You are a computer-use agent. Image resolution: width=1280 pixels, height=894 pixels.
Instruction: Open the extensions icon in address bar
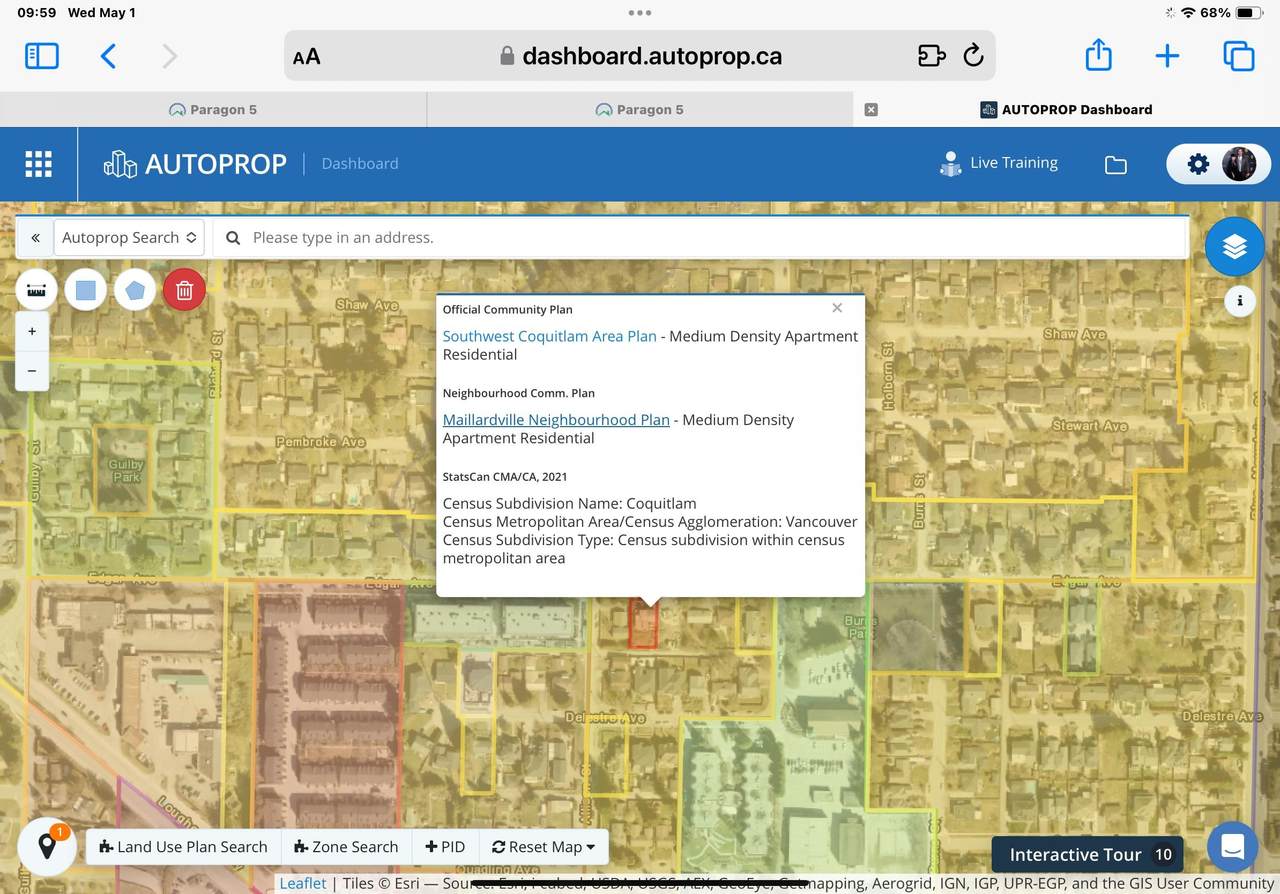[932, 56]
